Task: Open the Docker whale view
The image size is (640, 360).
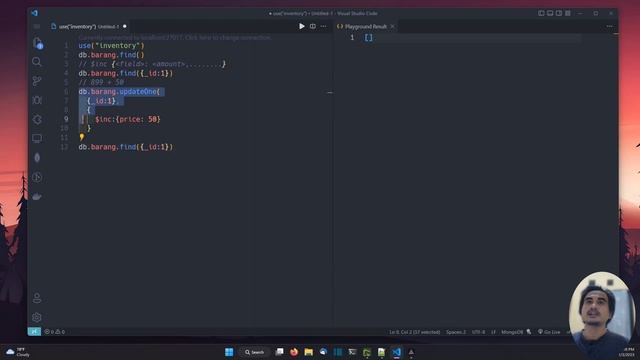Action: click(37, 196)
